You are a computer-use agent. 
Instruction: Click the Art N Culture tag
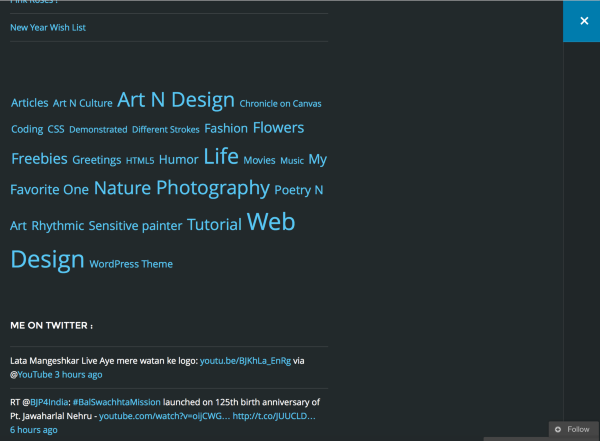pos(83,103)
